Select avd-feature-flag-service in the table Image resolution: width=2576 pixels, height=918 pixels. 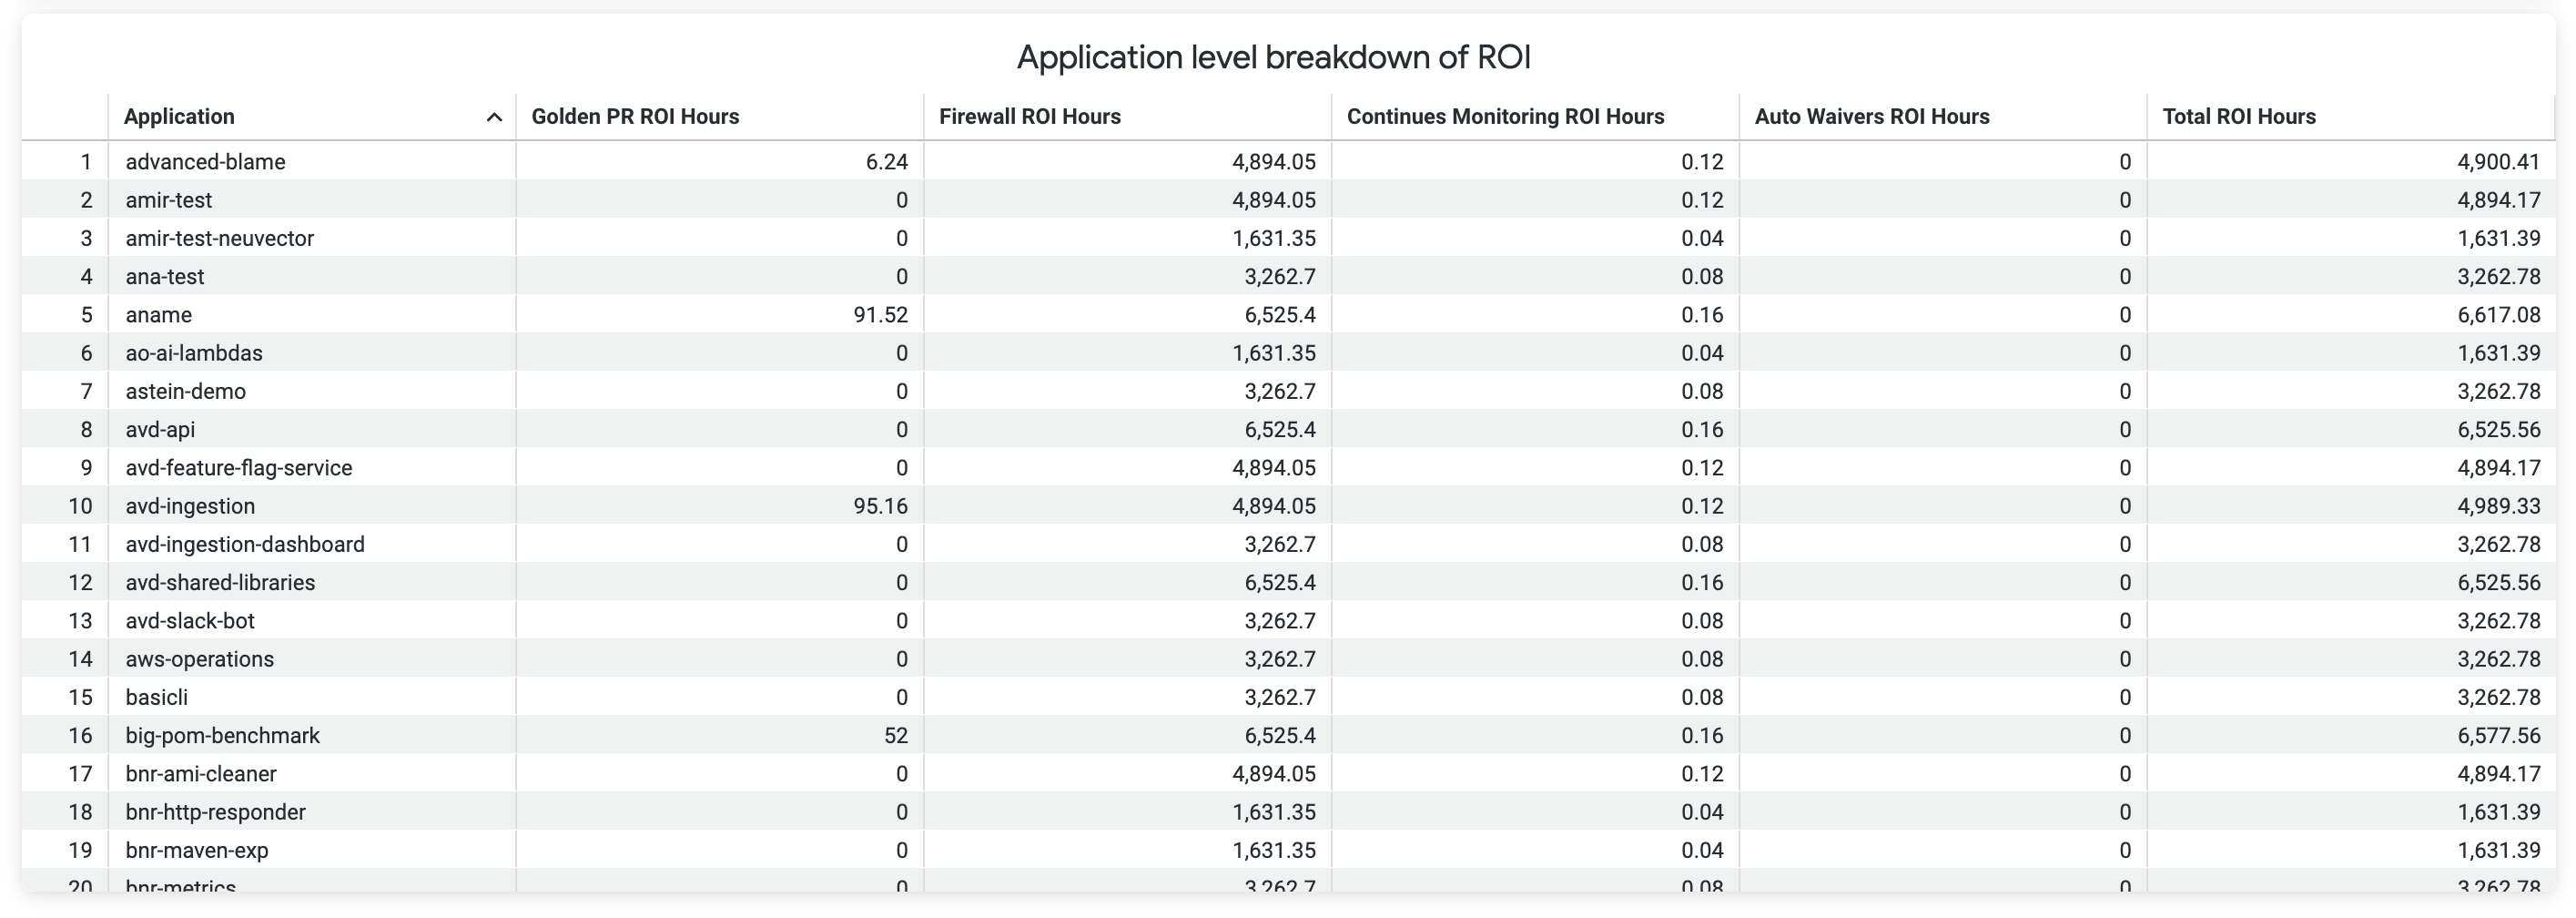pyautogui.click(x=238, y=468)
